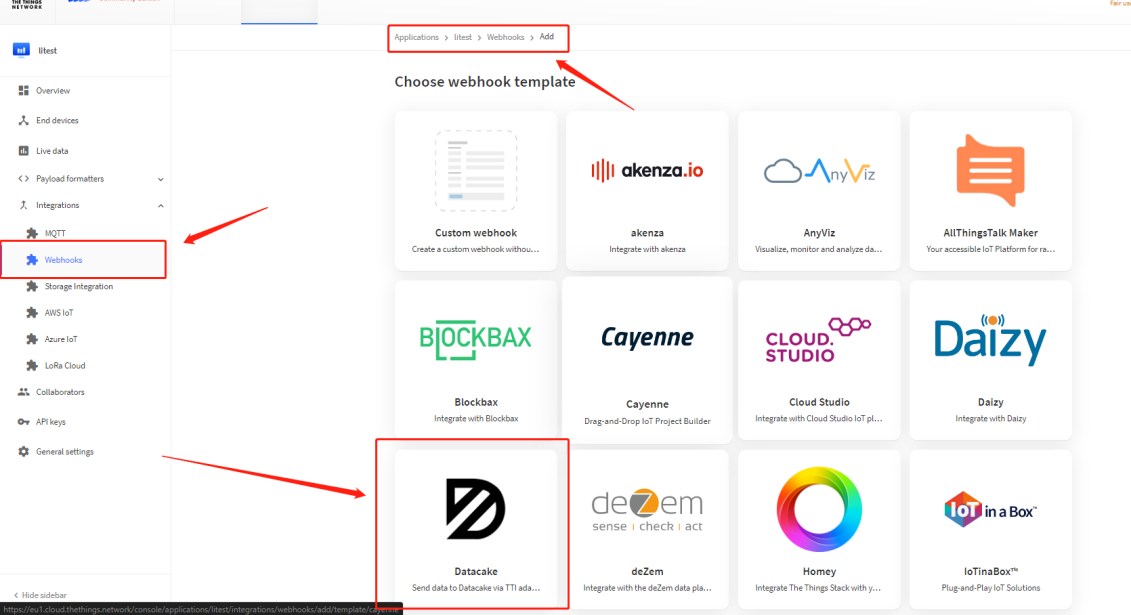Click the litest application icon

[21, 50]
